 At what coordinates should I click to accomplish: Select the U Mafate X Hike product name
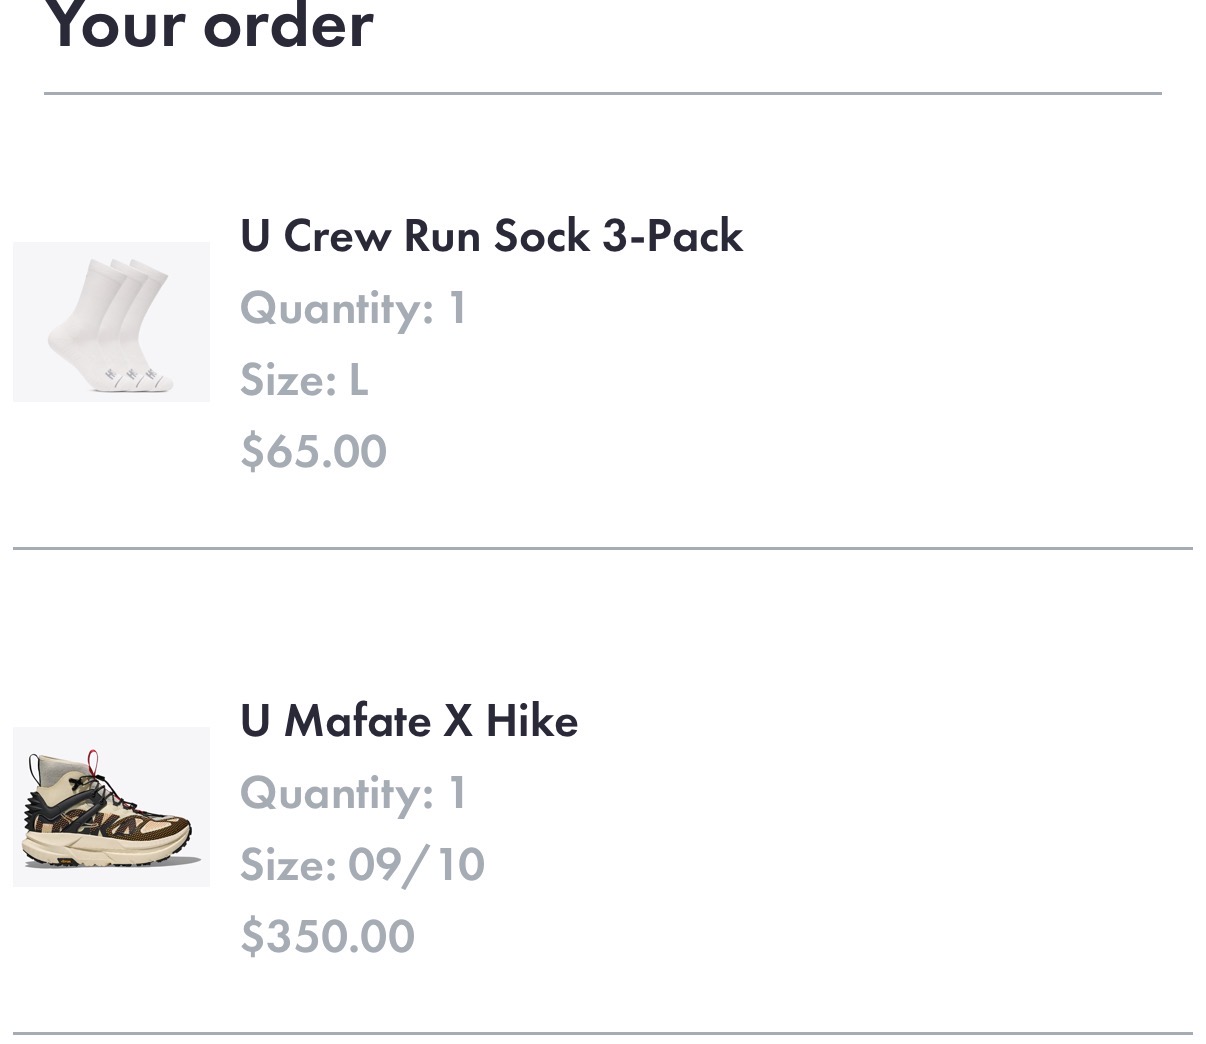pyautogui.click(x=409, y=721)
